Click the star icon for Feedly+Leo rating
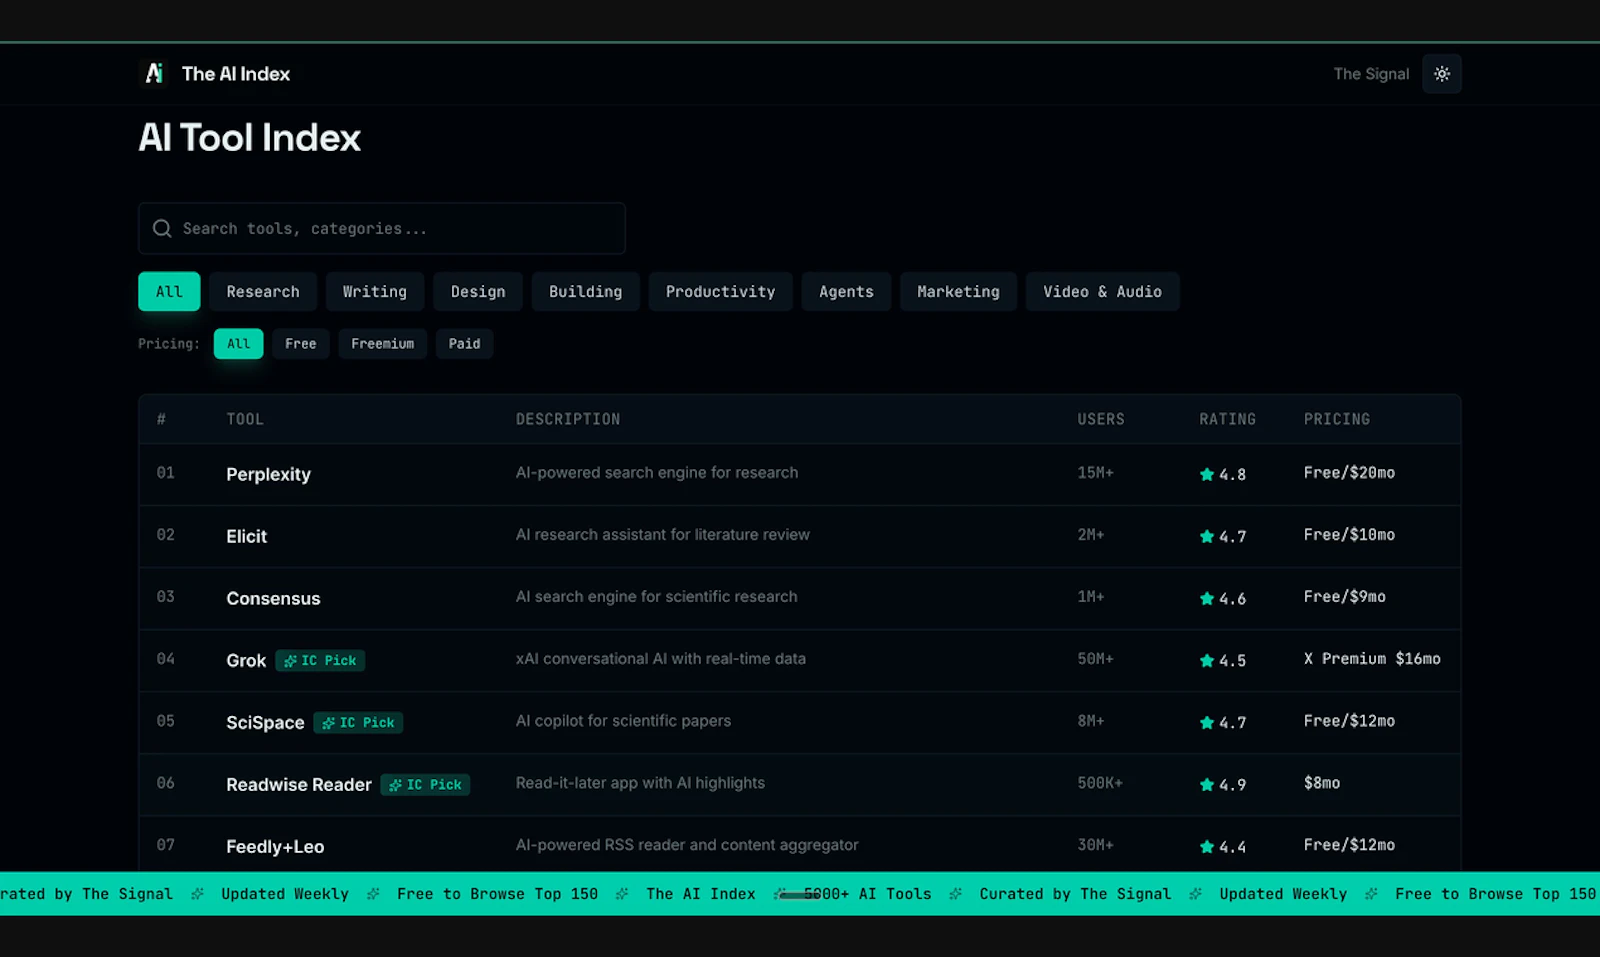This screenshot has height=957, width=1600. (x=1207, y=846)
